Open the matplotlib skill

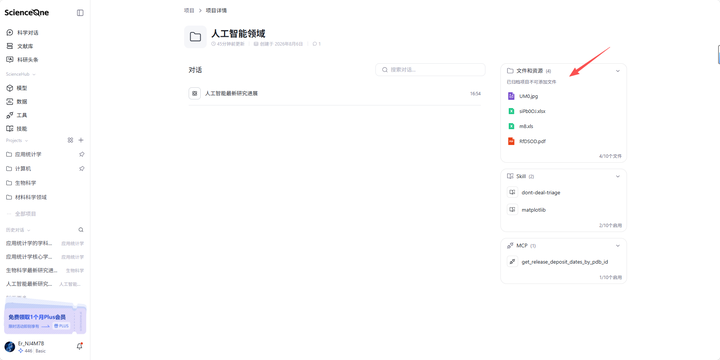pyautogui.click(x=534, y=210)
